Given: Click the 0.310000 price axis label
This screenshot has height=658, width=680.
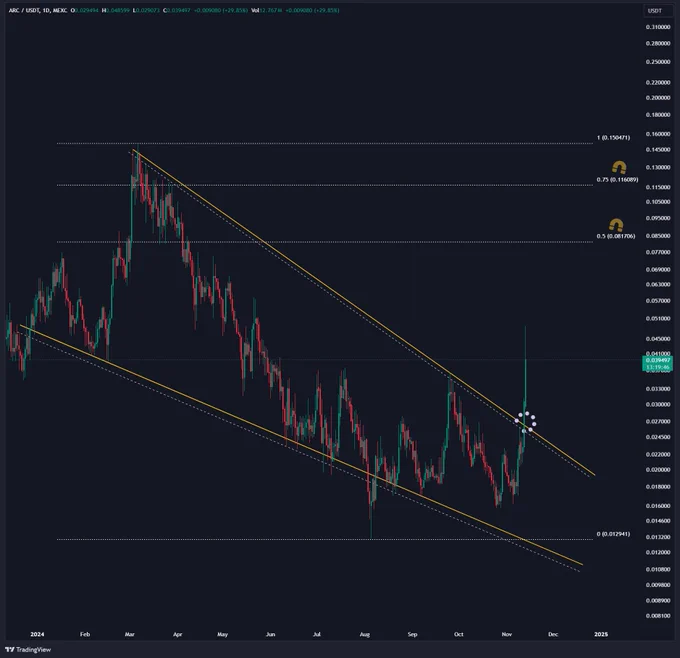Looking at the screenshot, I should point(658,27).
